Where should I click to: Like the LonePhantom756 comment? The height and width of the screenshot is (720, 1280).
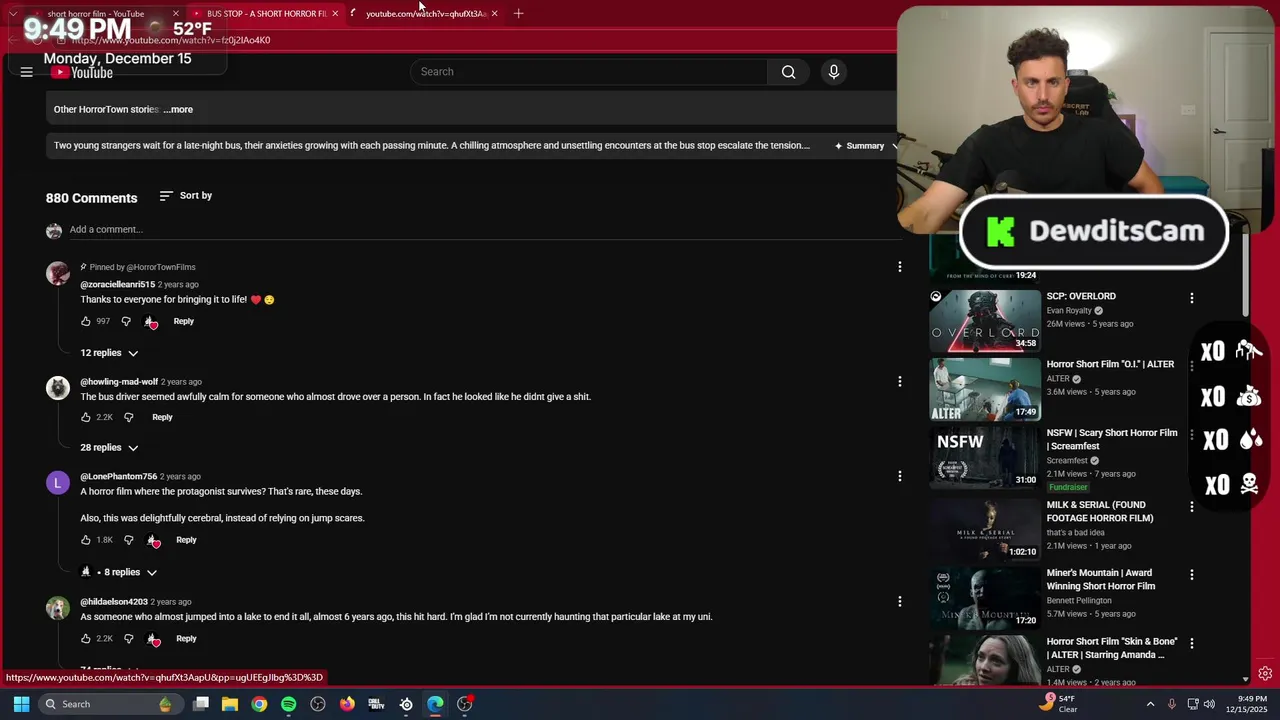coord(86,540)
